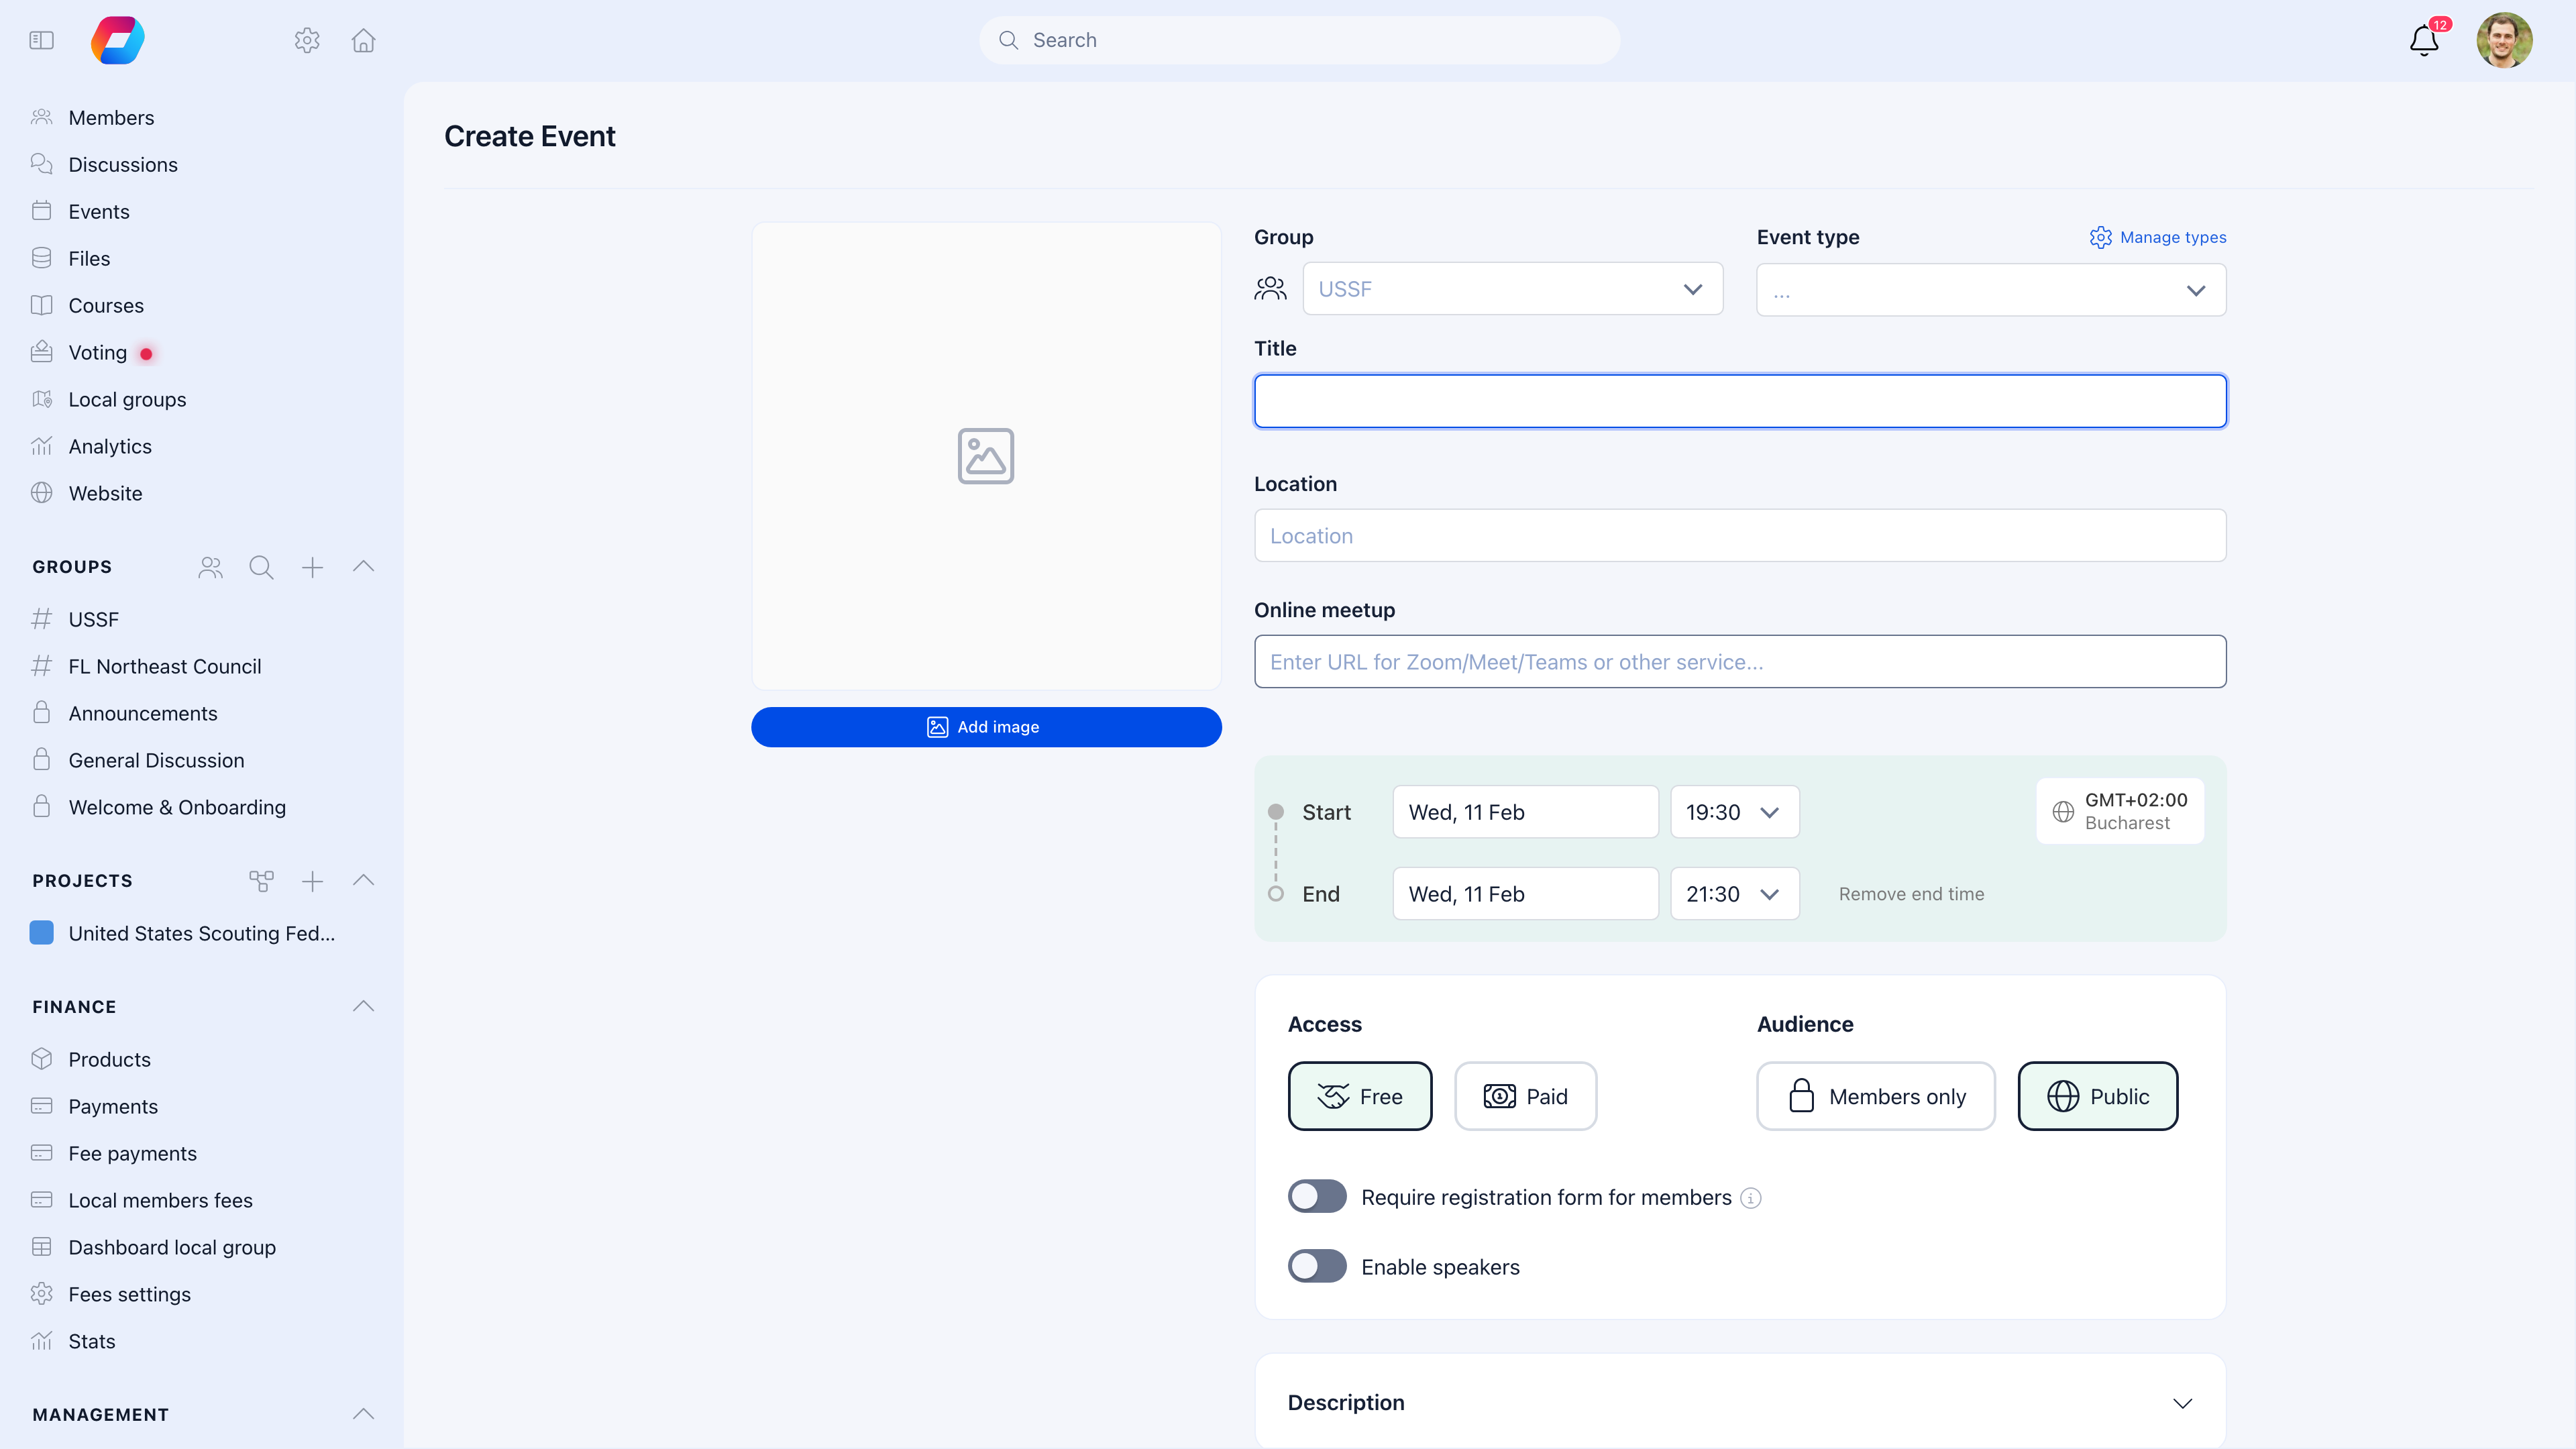Image resolution: width=2576 pixels, height=1449 pixels.
Task: Enable Require registration form for members
Action: tap(1317, 1196)
